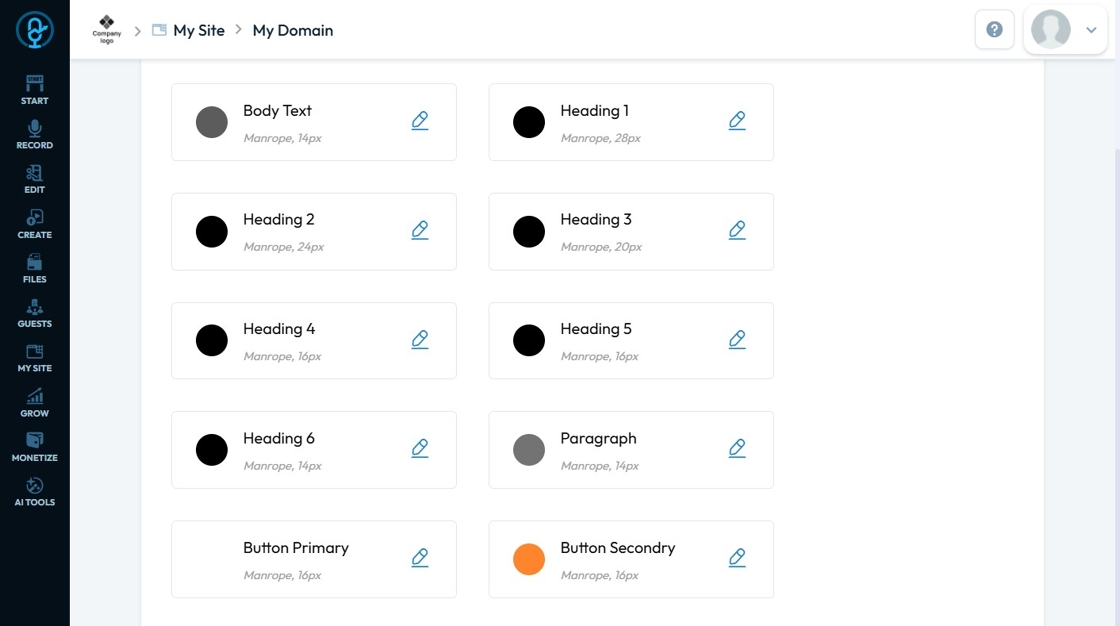Click the orange Button Secondry color swatch
1120x626 pixels.
click(529, 559)
